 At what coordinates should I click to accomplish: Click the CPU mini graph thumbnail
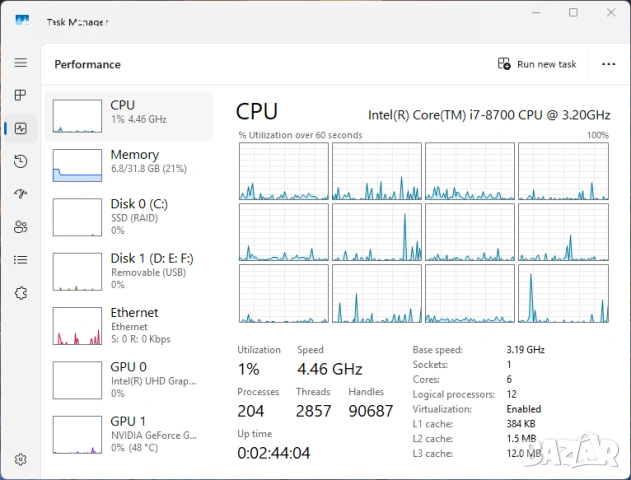(x=77, y=116)
